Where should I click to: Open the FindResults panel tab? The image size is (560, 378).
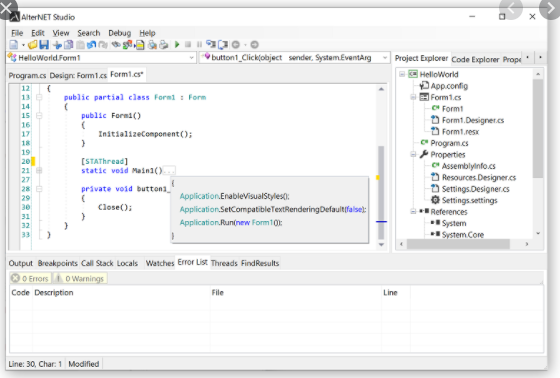coord(260,263)
